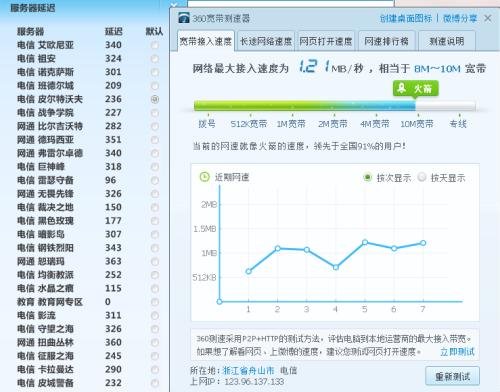Click the 微博分享 link
The width and height of the screenshot is (500, 392).
click(460, 18)
